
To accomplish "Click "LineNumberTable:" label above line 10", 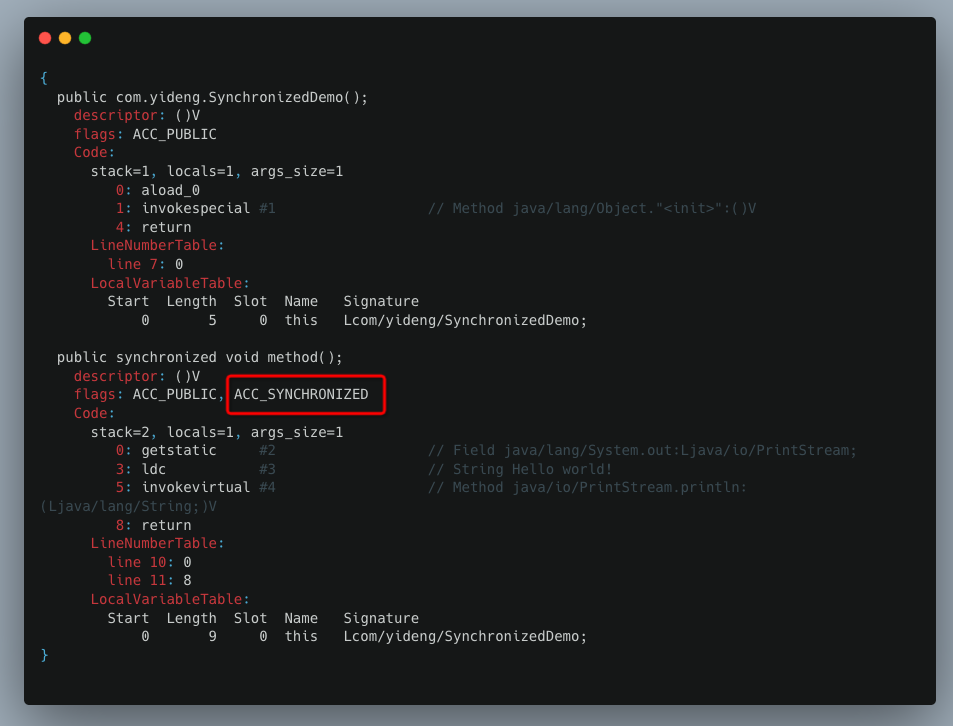I will (x=157, y=543).
